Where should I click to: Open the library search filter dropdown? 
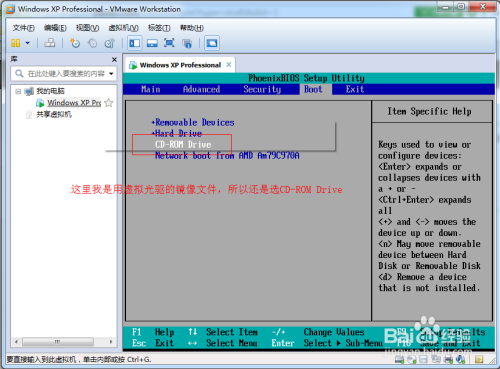coord(111,74)
